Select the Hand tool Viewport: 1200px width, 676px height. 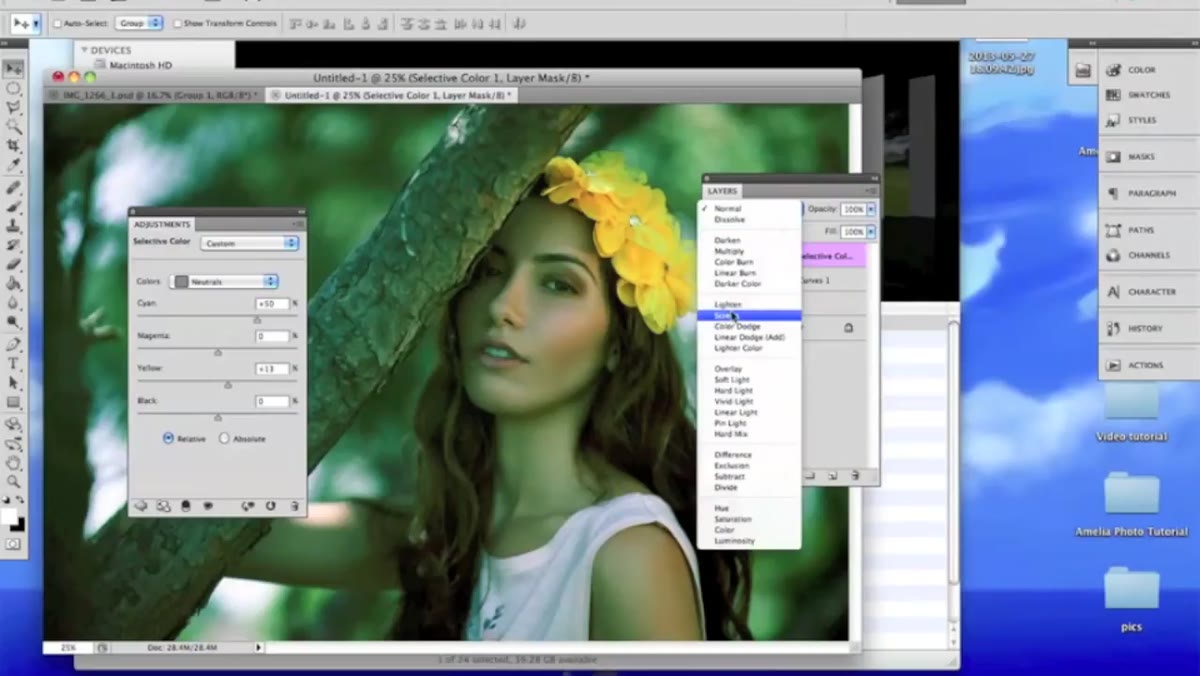pos(13,462)
